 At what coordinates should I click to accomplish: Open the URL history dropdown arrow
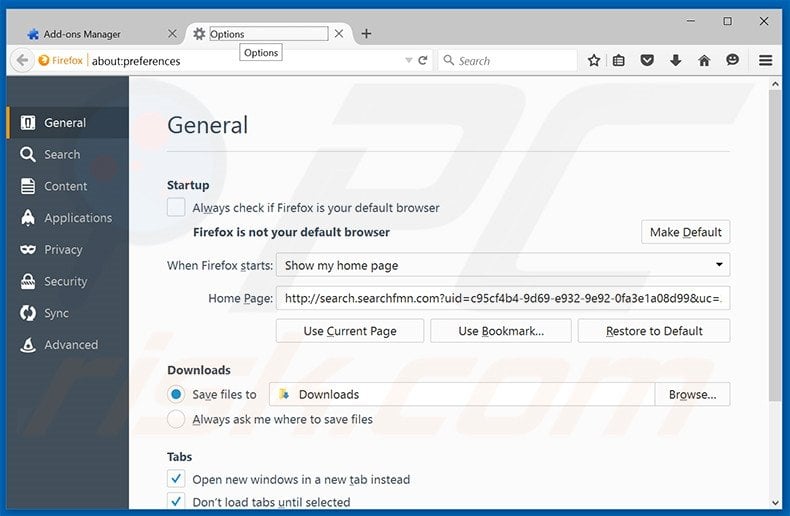coord(409,60)
